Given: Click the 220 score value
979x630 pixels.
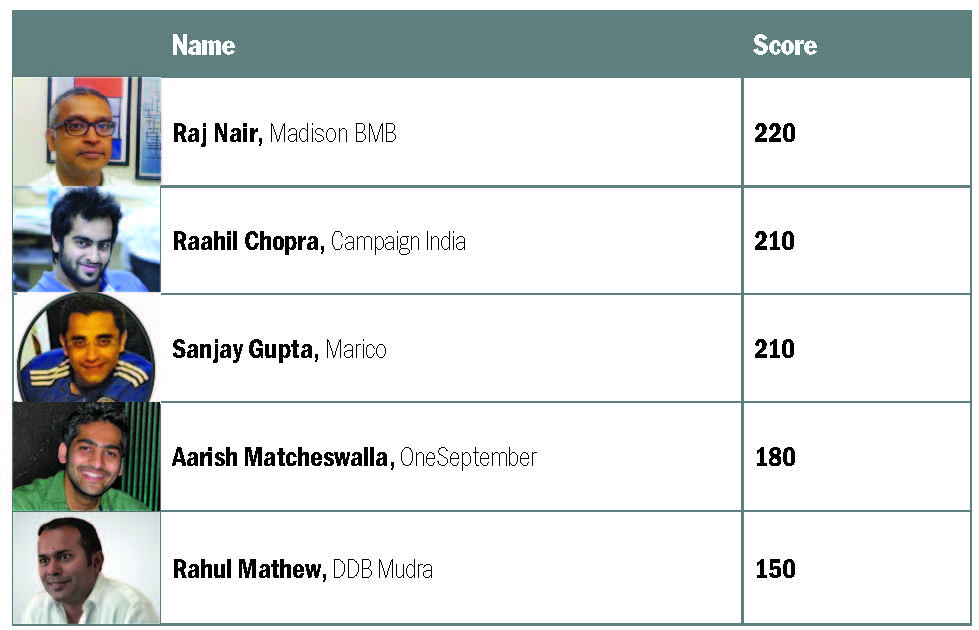Looking at the screenshot, I should pyautogui.click(x=775, y=133).
